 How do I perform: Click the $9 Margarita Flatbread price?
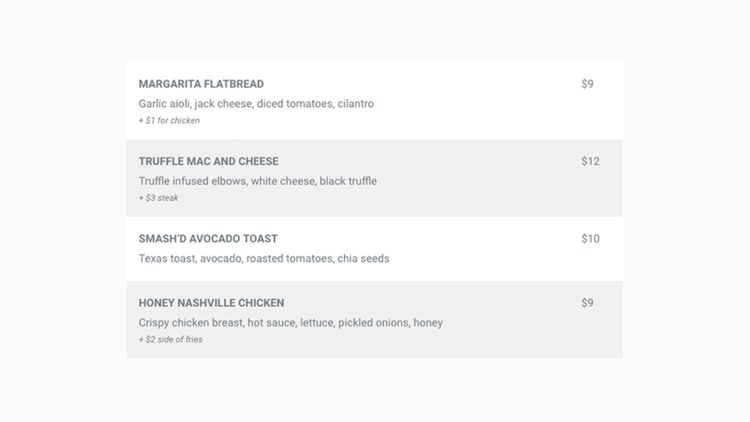pyautogui.click(x=587, y=84)
